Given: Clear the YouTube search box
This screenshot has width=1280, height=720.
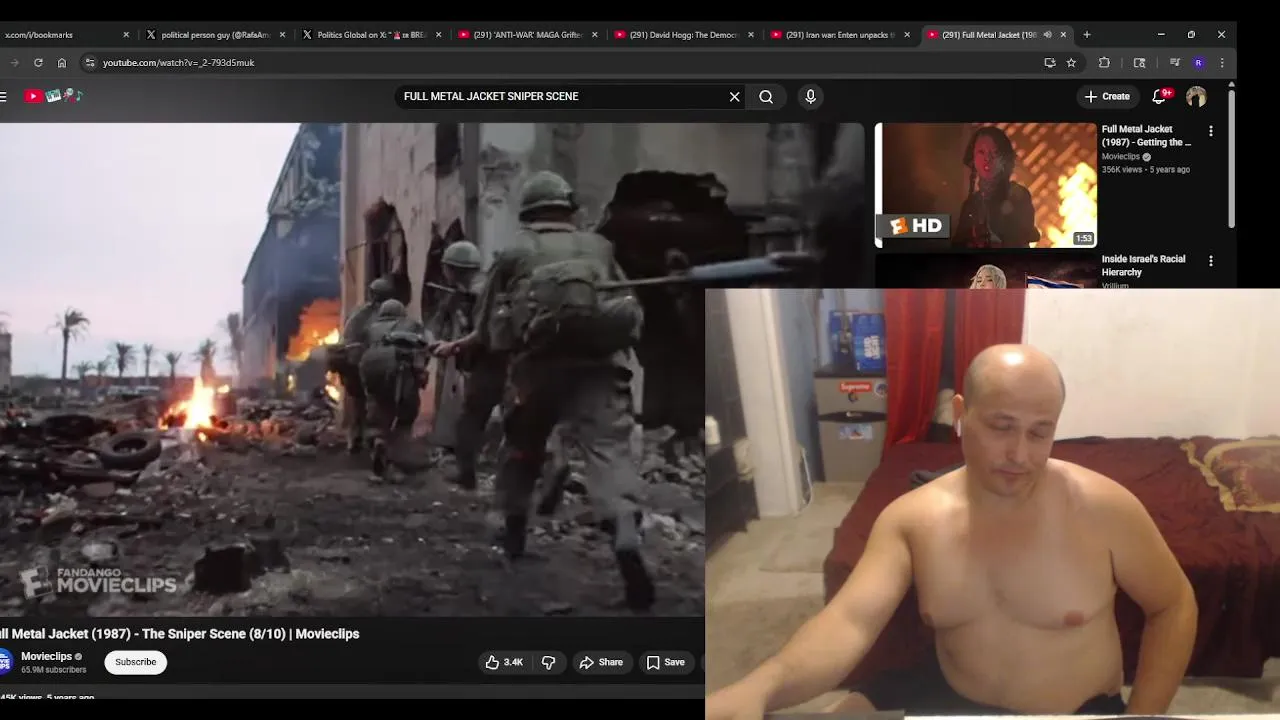Looking at the screenshot, I should (x=734, y=96).
